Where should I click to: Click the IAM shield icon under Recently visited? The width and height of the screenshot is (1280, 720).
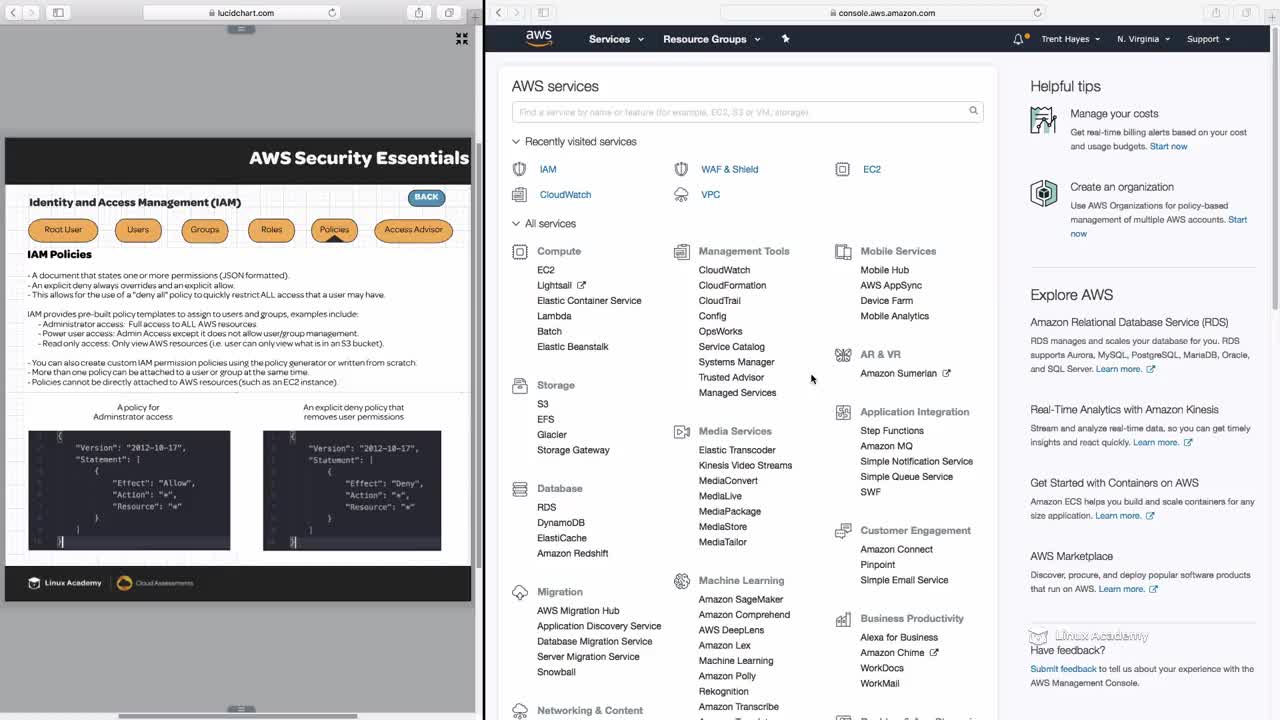[x=519, y=169]
